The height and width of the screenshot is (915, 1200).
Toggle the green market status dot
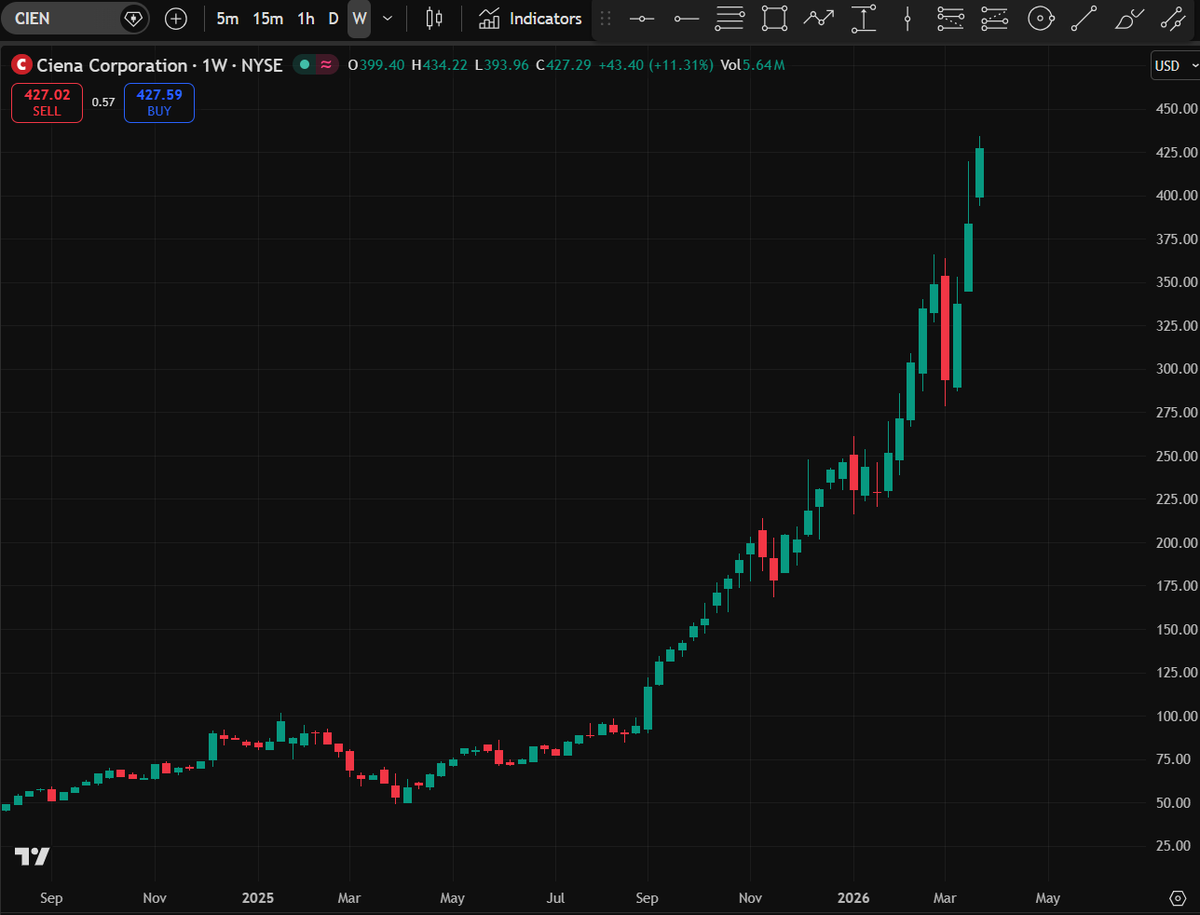pyautogui.click(x=305, y=65)
